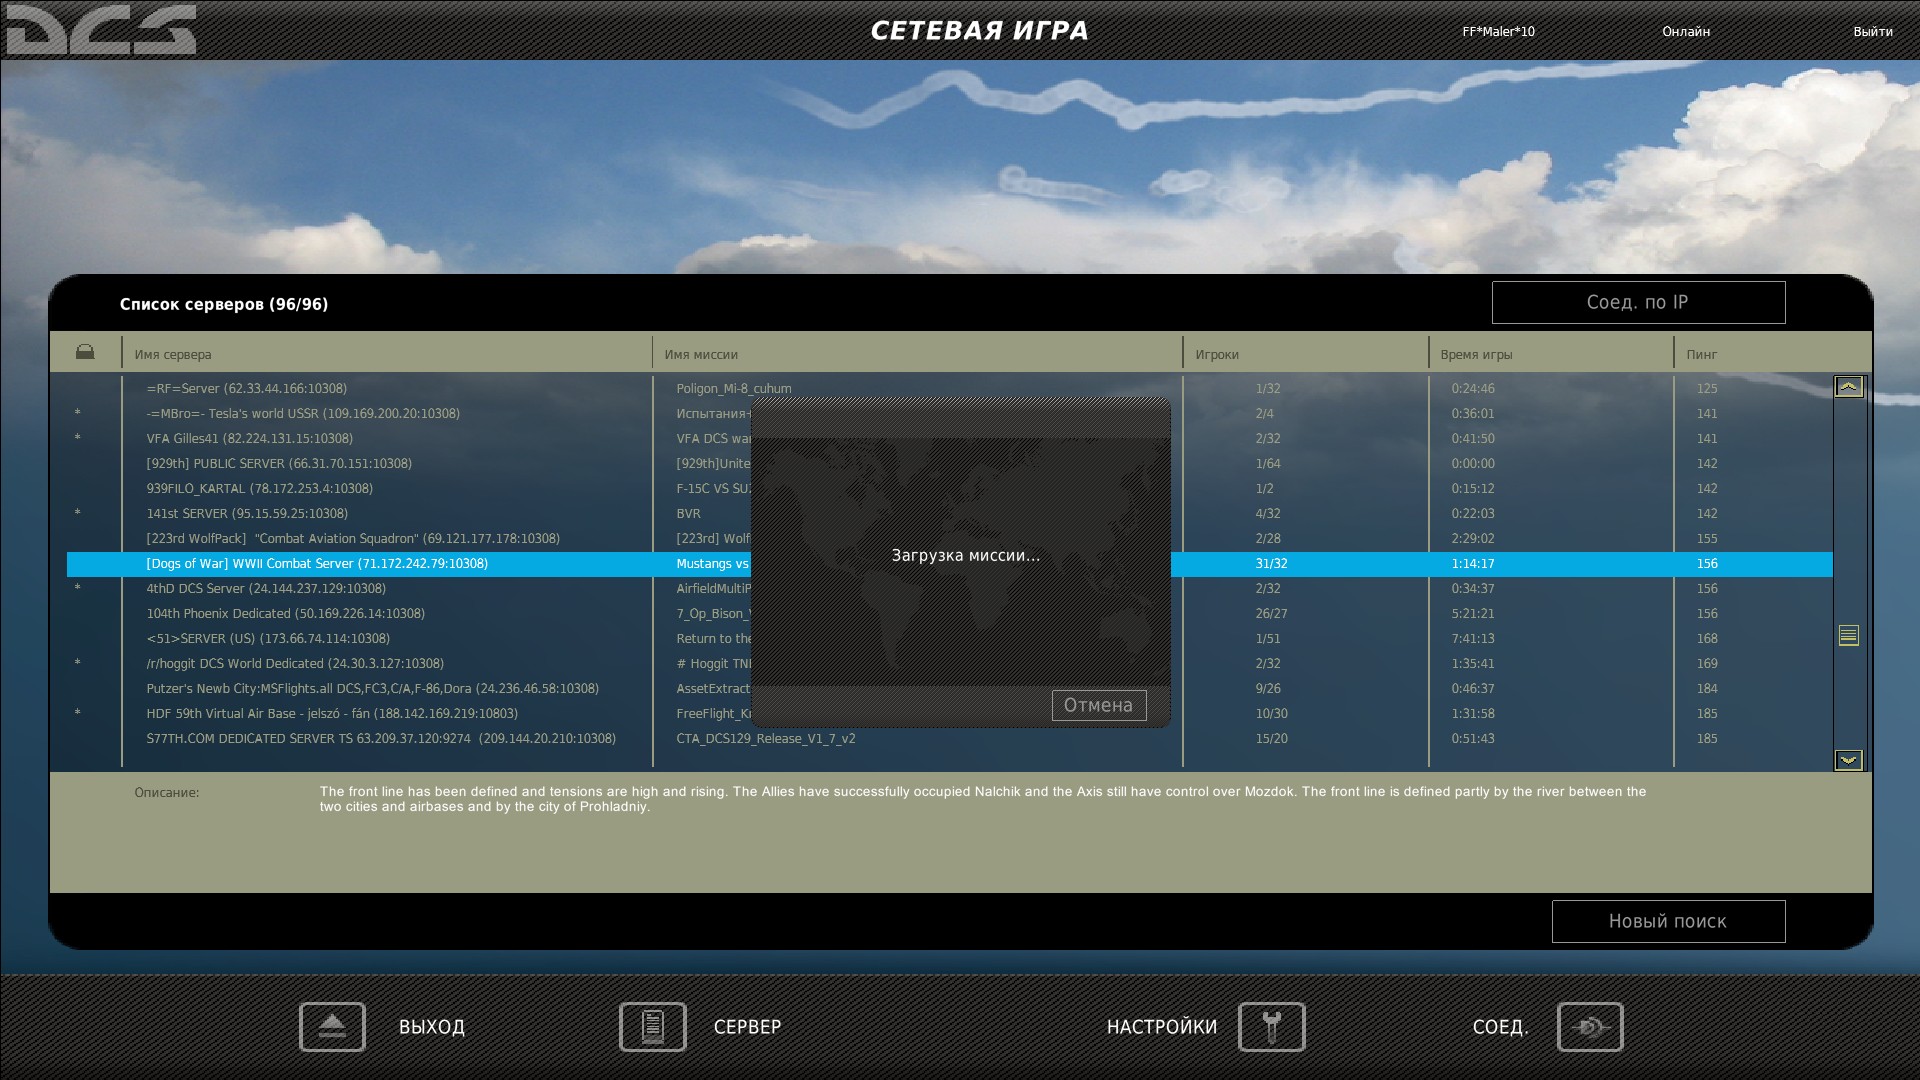Image resolution: width=1920 pixels, height=1080 pixels.
Task: Click the Соед. по IP button
Action: pyautogui.click(x=1638, y=302)
